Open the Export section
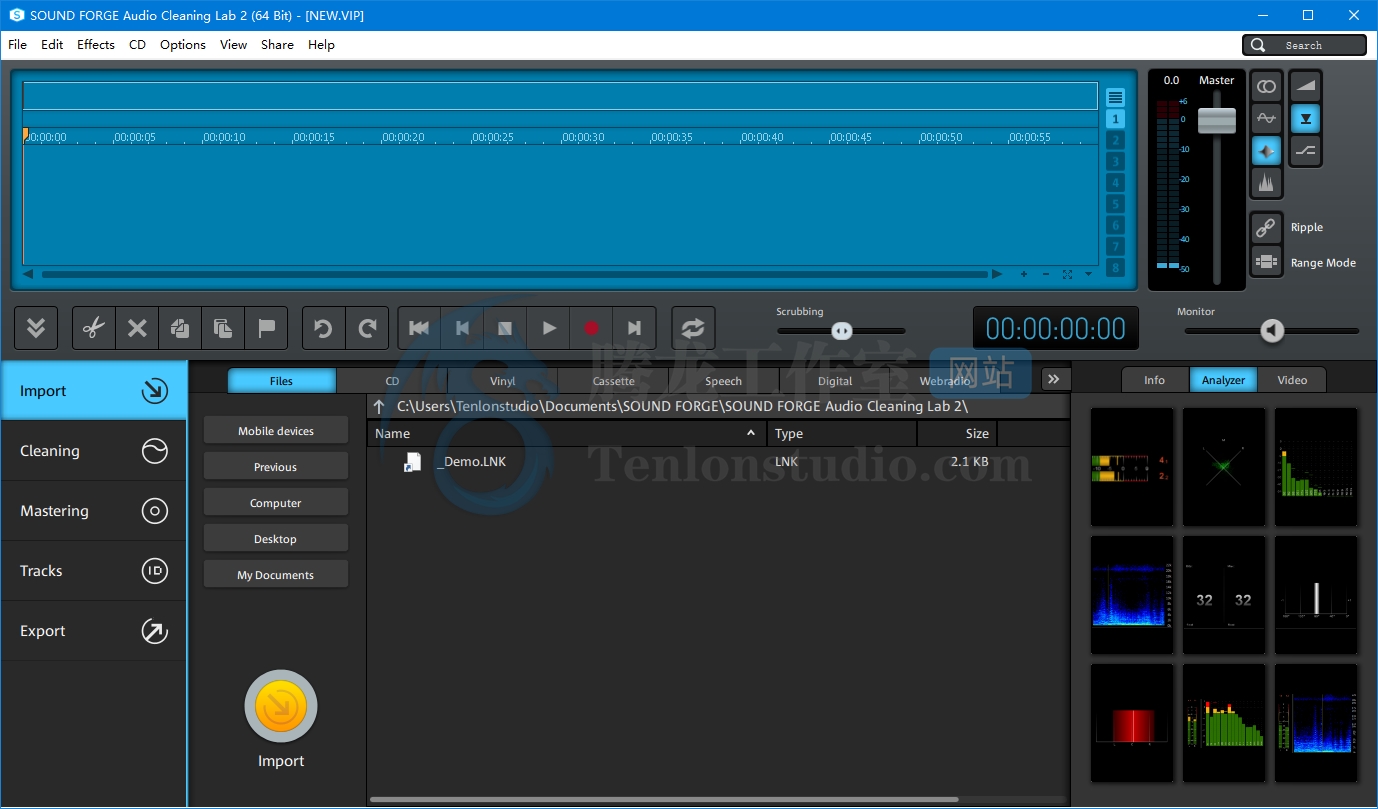 click(x=93, y=631)
